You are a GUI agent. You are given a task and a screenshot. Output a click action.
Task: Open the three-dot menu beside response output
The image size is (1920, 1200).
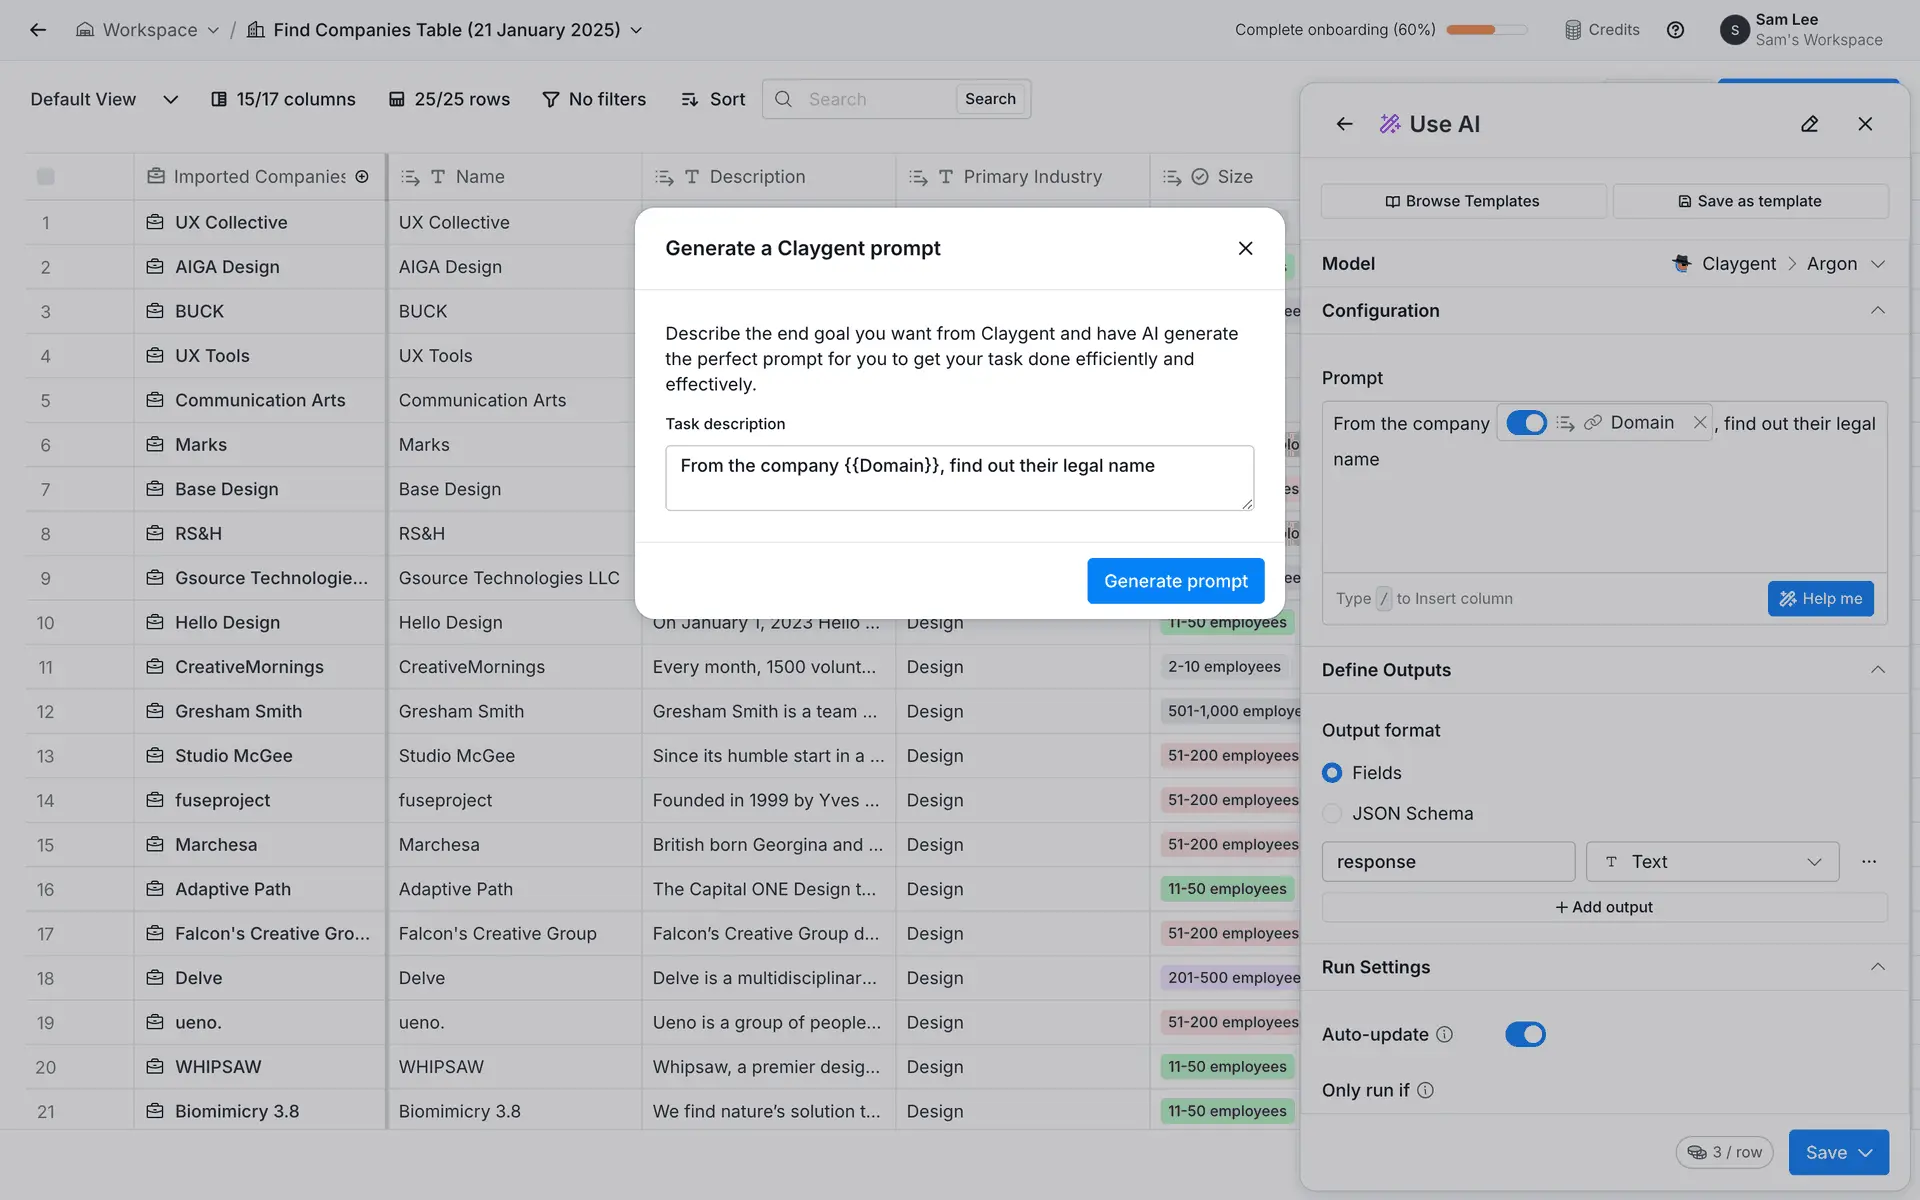(1868, 862)
